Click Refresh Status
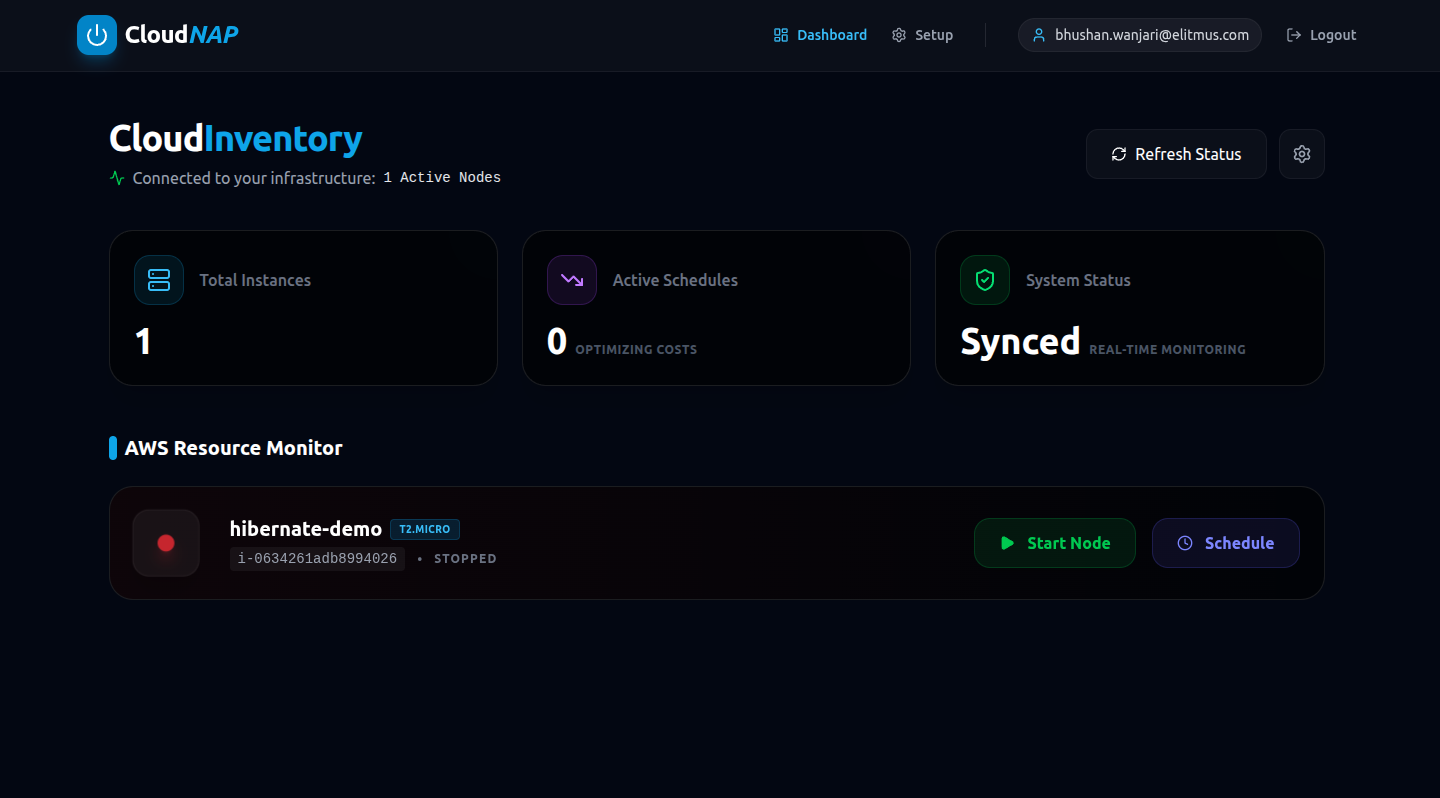Image resolution: width=1440 pixels, height=798 pixels. click(1176, 153)
